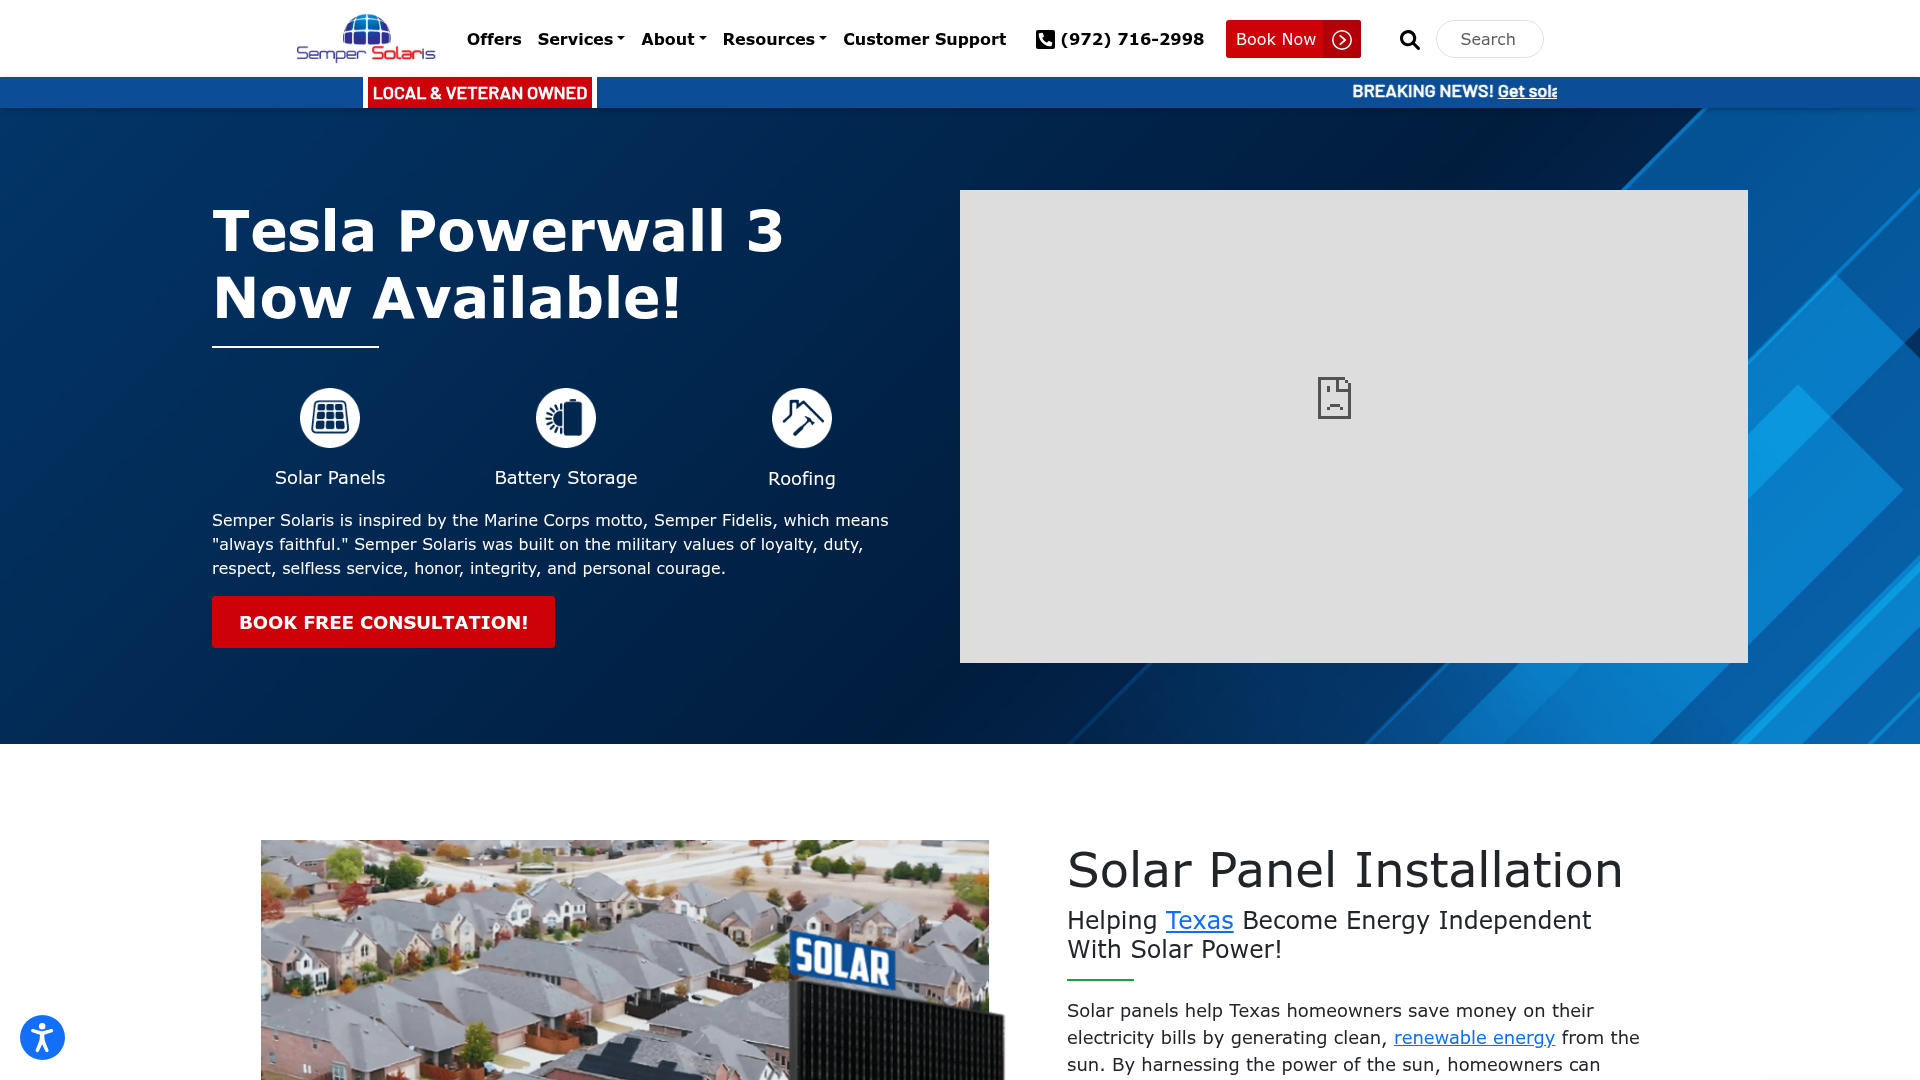The height and width of the screenshot is (1080, 1920).
Task: Click the magnifying glass search icon
Action: tap(1410, 40)
